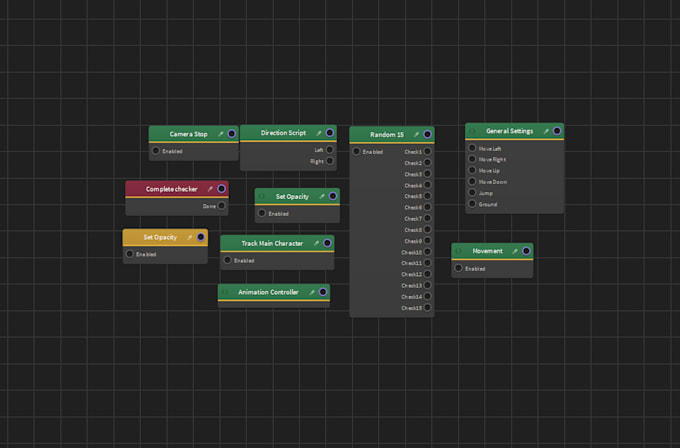Viewport: 680px width, 448px height.
Task: Click the purple circle connector on Camera Stop header
Action: 232,133
